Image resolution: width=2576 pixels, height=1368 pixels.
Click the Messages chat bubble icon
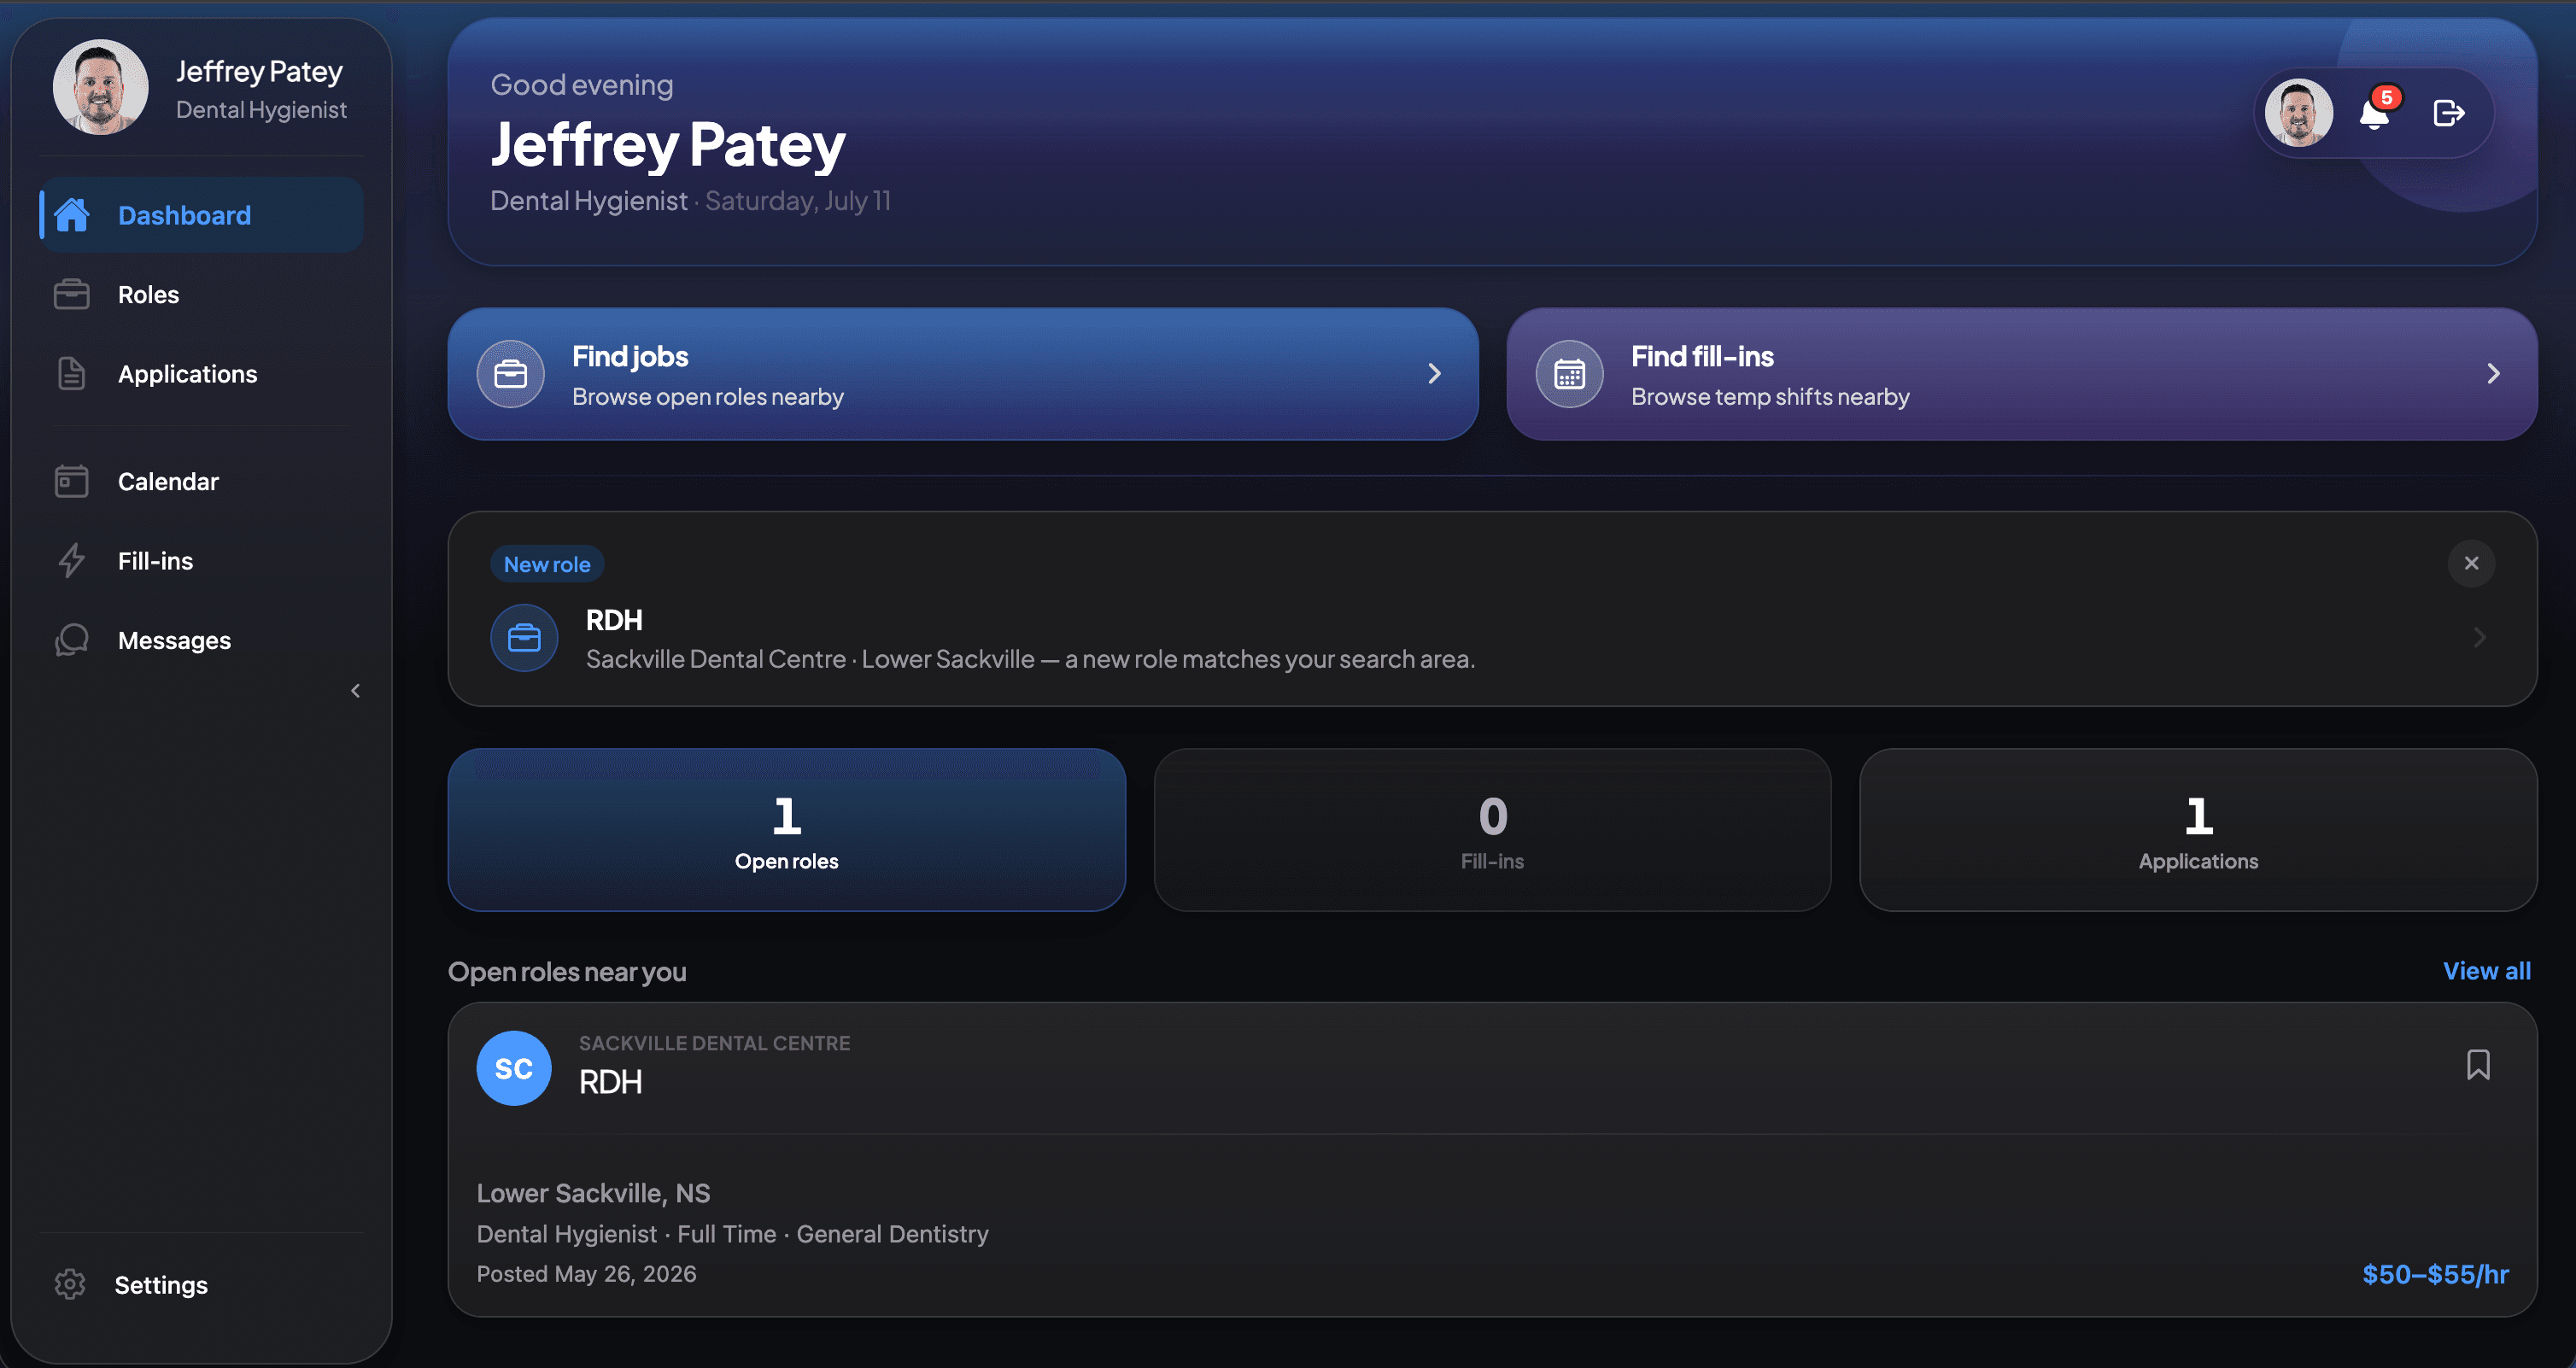click(72, 640)
